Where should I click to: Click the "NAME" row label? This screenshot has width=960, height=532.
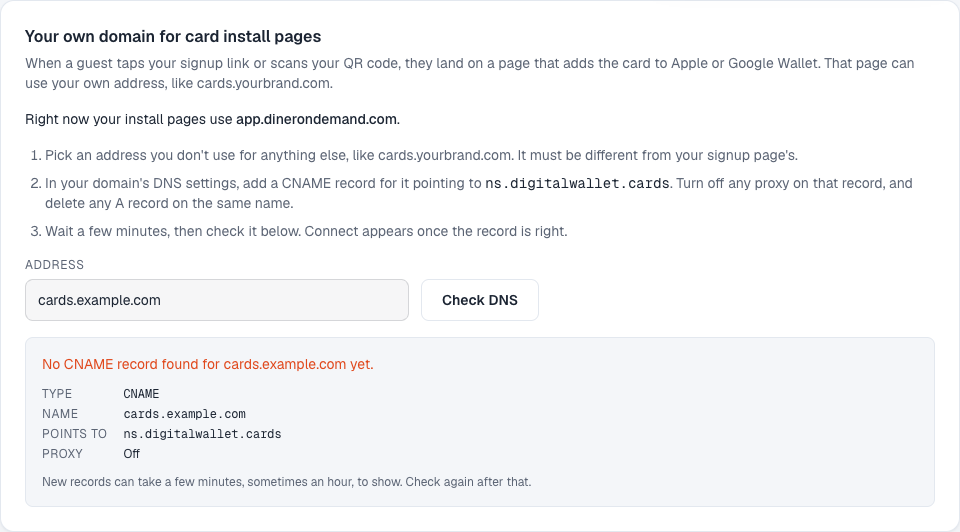(60, 414)
